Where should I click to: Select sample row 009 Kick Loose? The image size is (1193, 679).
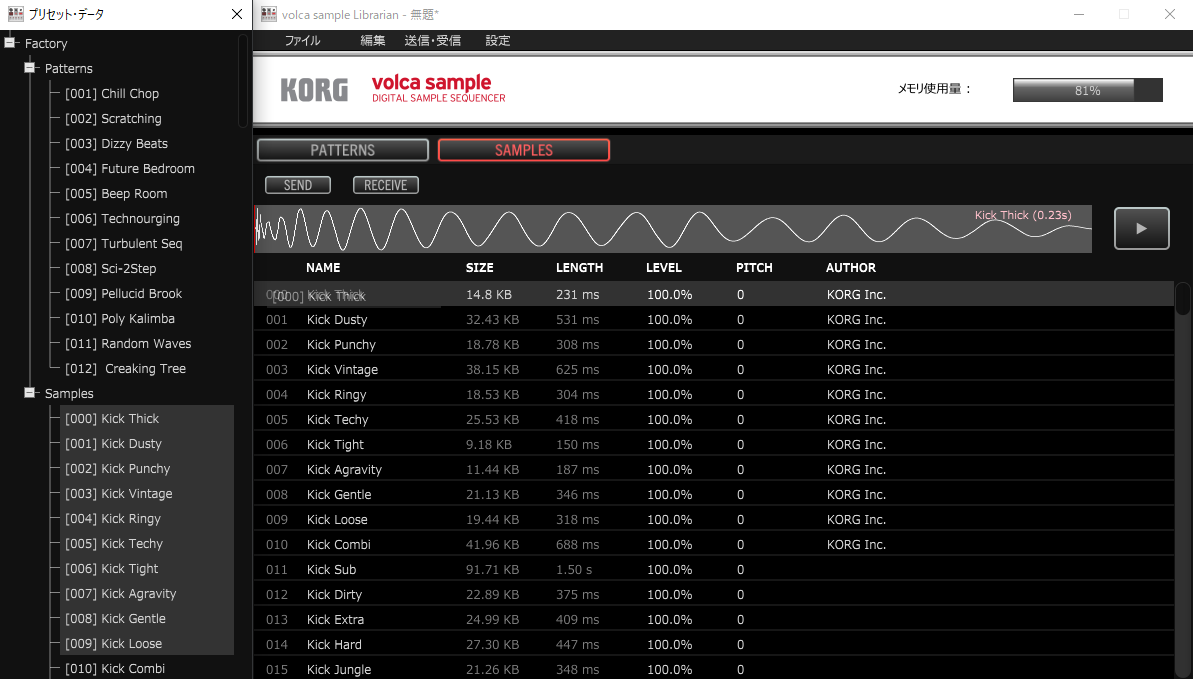click(714, 520)
